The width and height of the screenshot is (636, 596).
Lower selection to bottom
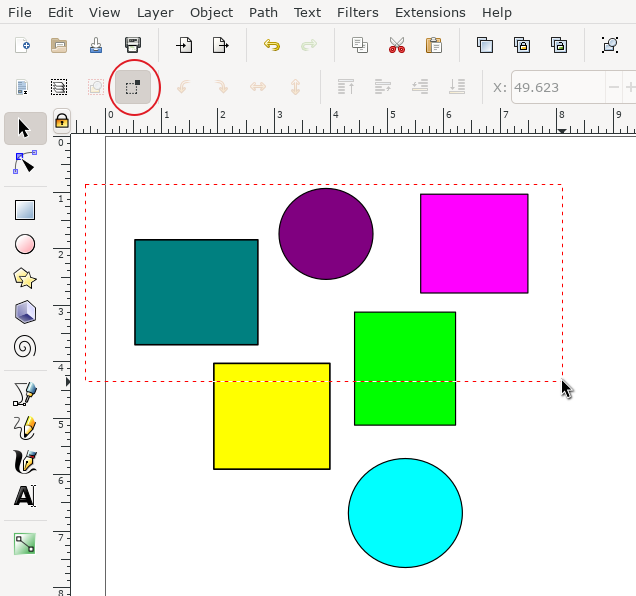point(457,87)
